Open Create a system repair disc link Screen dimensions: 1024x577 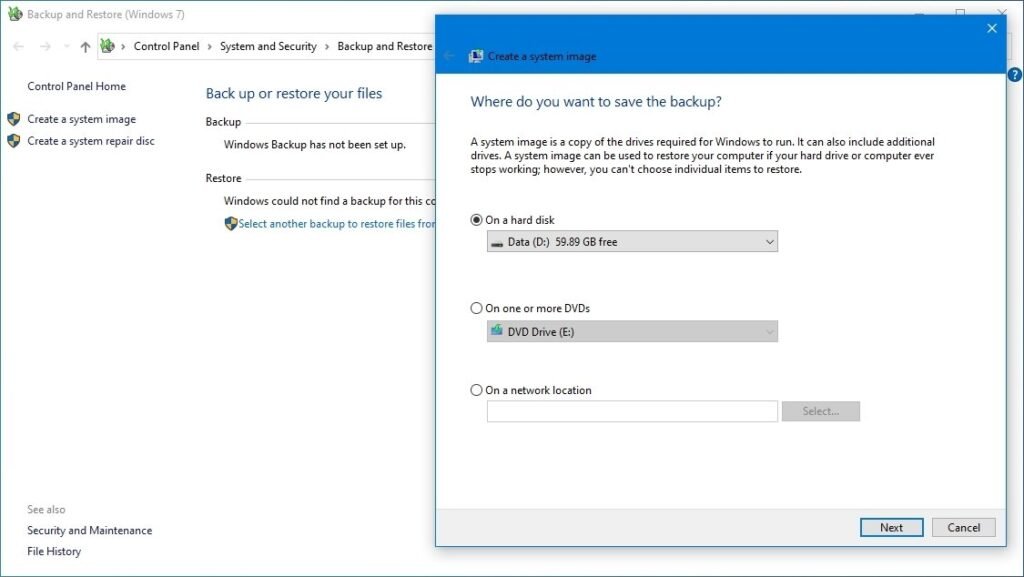tap(91, 140)
